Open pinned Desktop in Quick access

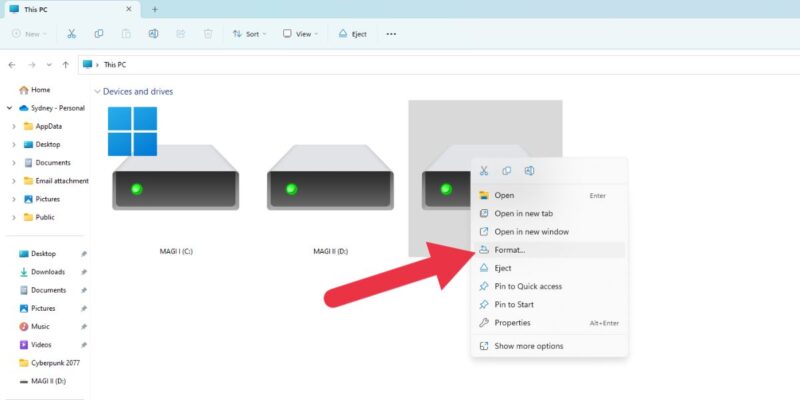(37, 254)
